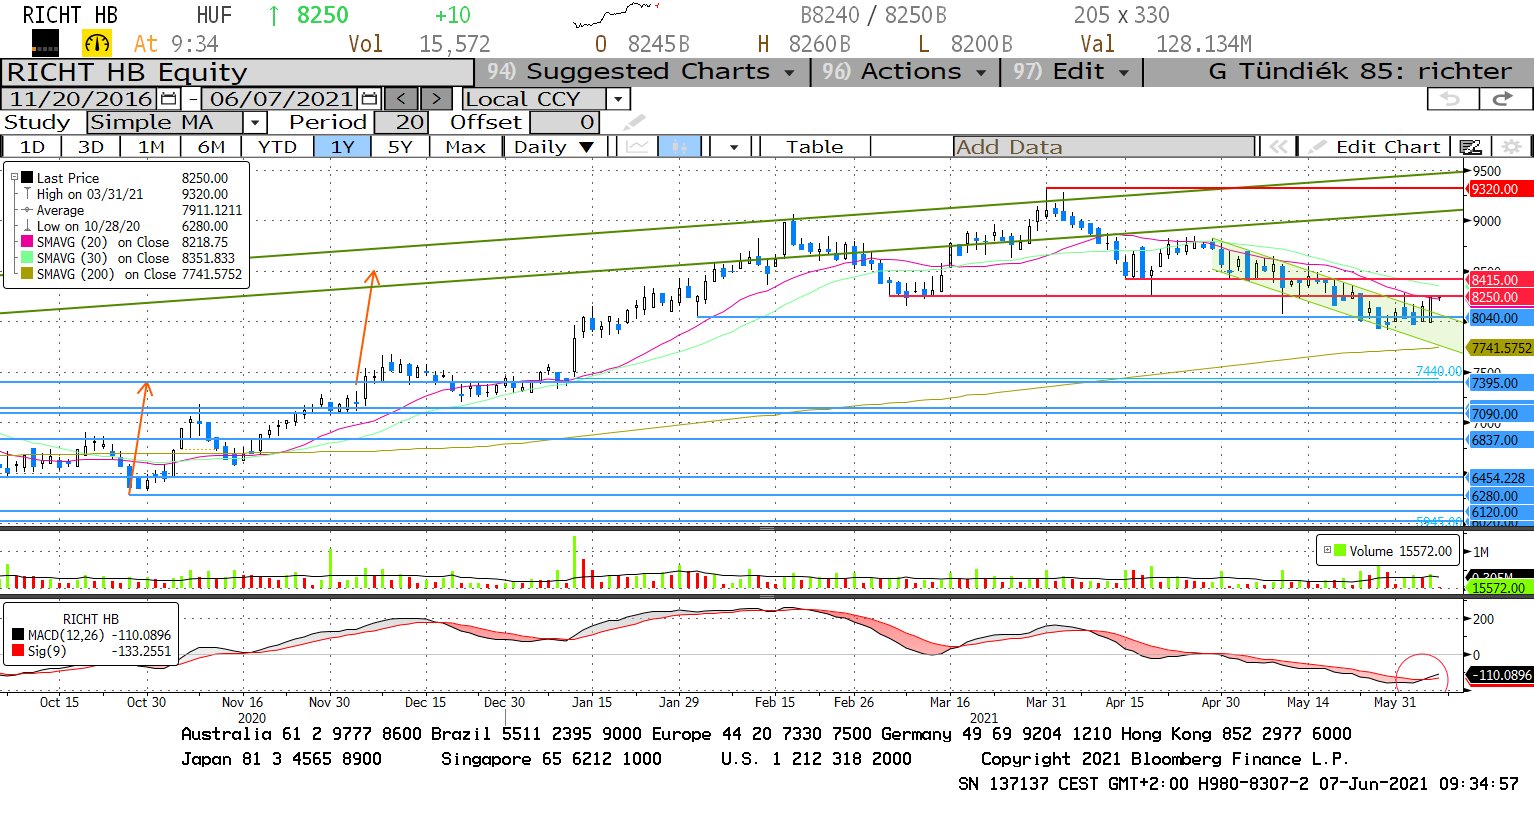Screen dimensions: 1534x813
Task: Open the Edit dropdown menu
Action: tap(1071, 72)
